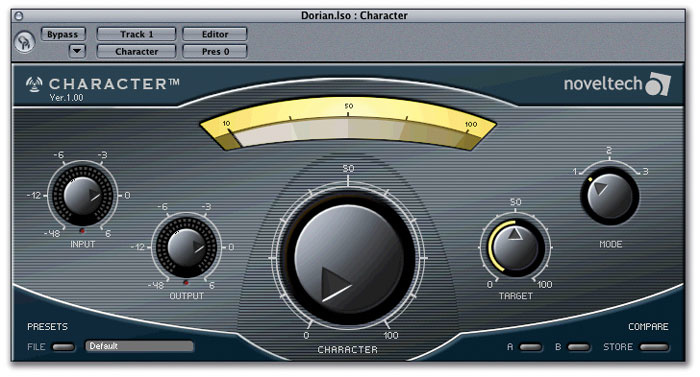700x377 pixels.
Task: Open the Character plugin selector
Action: coord(136,51)
